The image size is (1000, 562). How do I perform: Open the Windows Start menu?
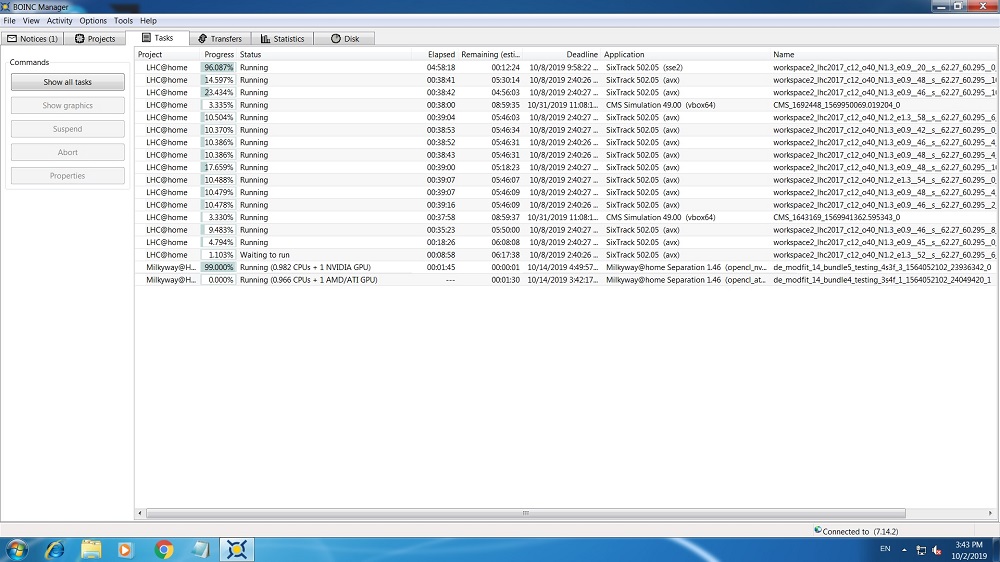point(17,549)
